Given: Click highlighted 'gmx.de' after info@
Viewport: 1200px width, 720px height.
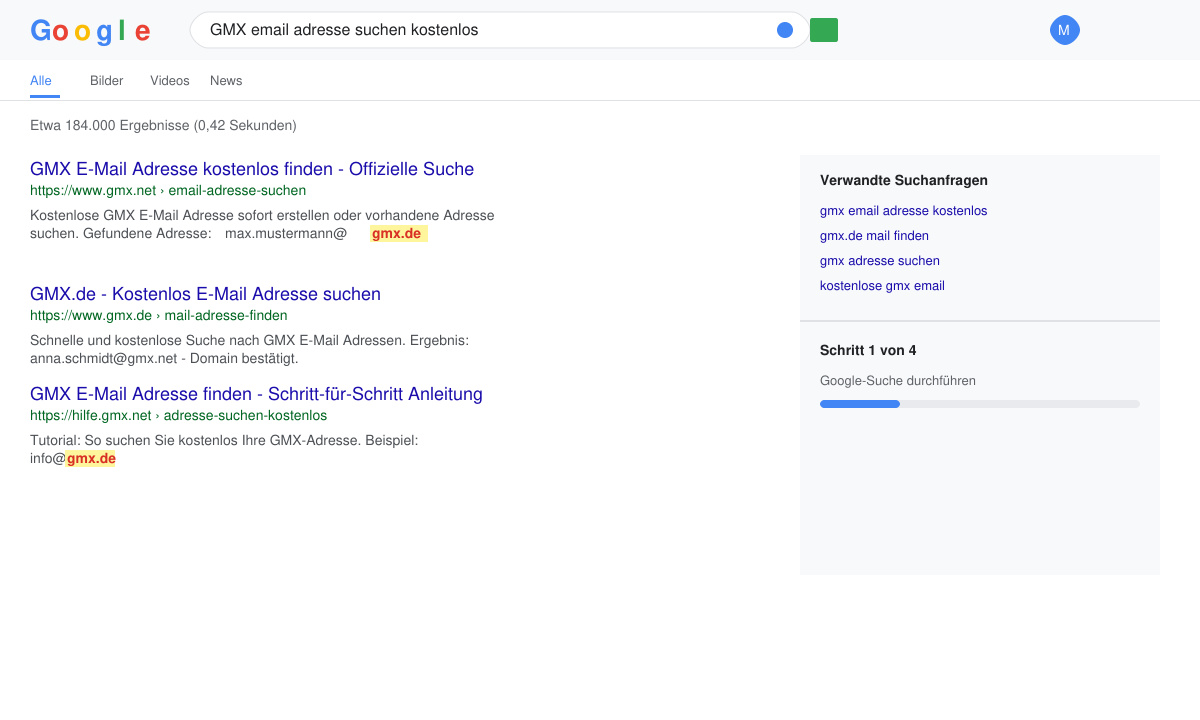Looking at the screenshot, I should pos(91,459).
